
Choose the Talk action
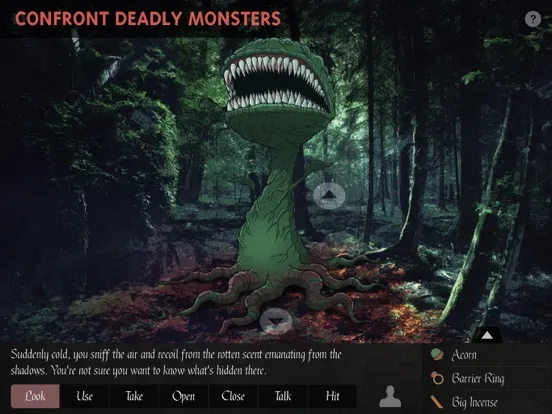click(x=283, y=396)
